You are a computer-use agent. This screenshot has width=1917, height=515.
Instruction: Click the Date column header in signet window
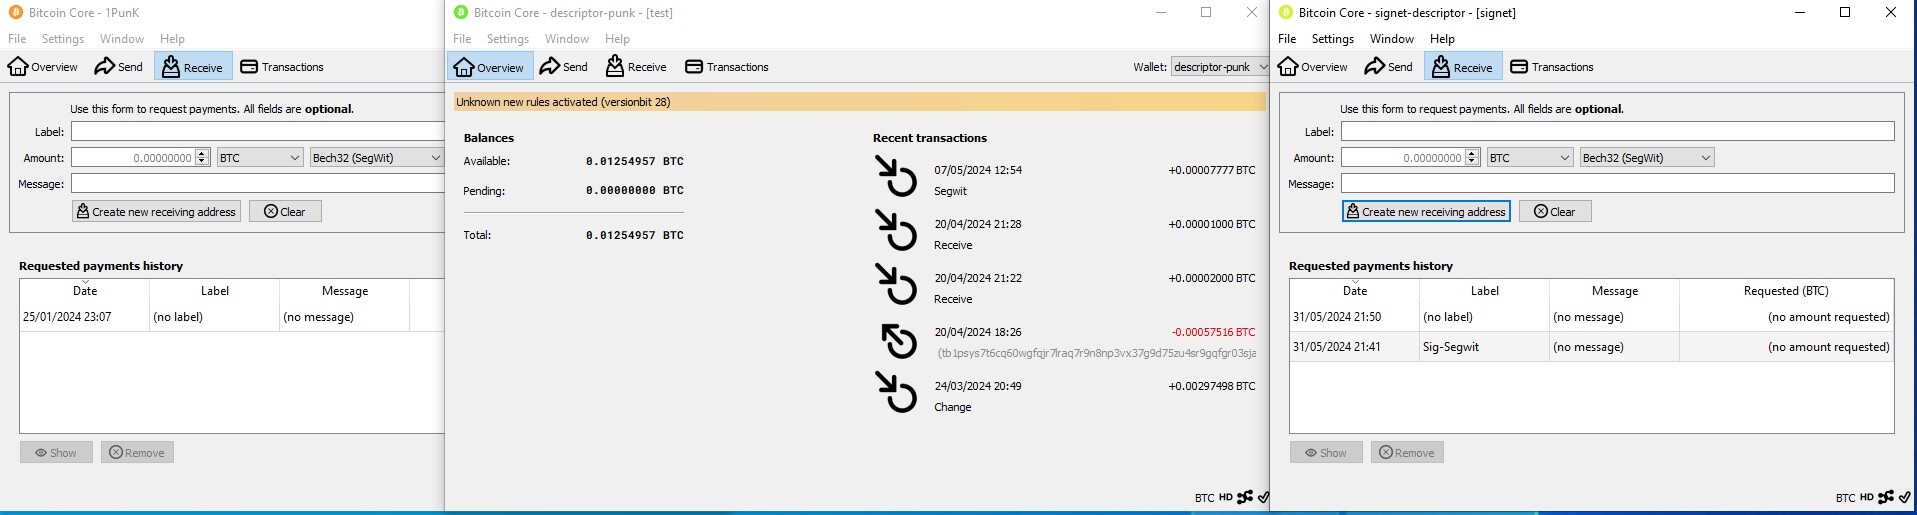pos(1354,291)
